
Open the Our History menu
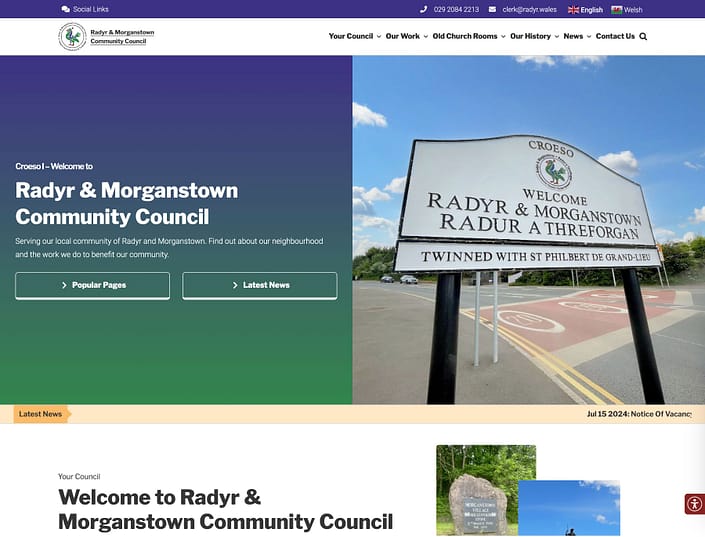click(x=533, y=36)
